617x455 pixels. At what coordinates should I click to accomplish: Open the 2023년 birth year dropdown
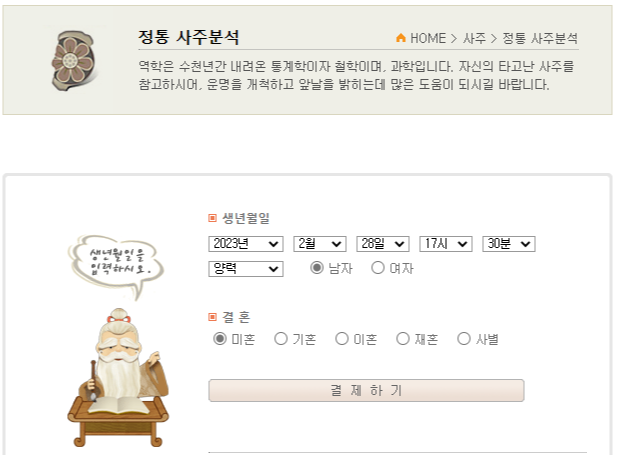click(246, 244)
